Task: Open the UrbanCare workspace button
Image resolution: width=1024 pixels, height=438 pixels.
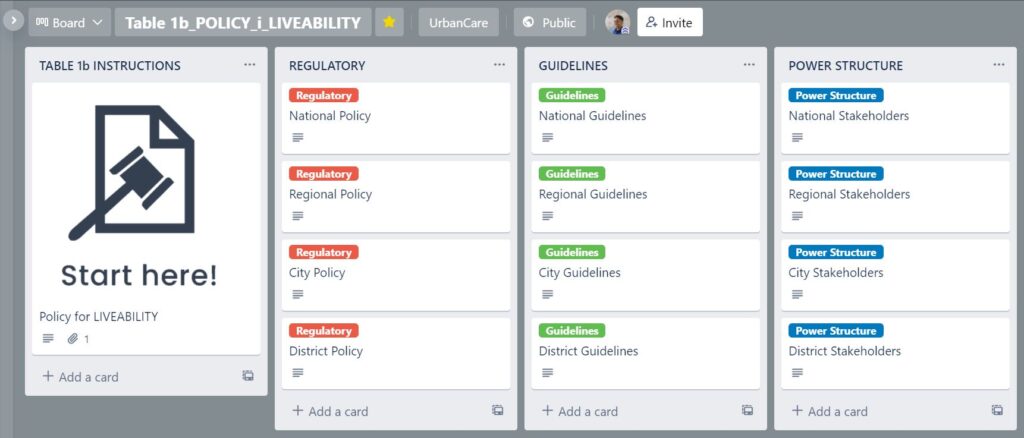Action: pos(458,22)
